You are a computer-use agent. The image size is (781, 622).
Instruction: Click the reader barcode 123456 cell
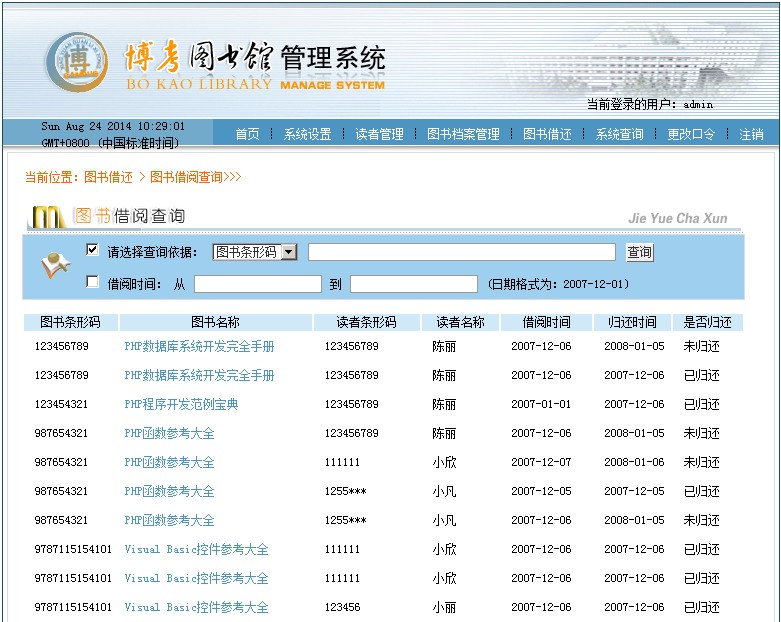pos(343,607)
